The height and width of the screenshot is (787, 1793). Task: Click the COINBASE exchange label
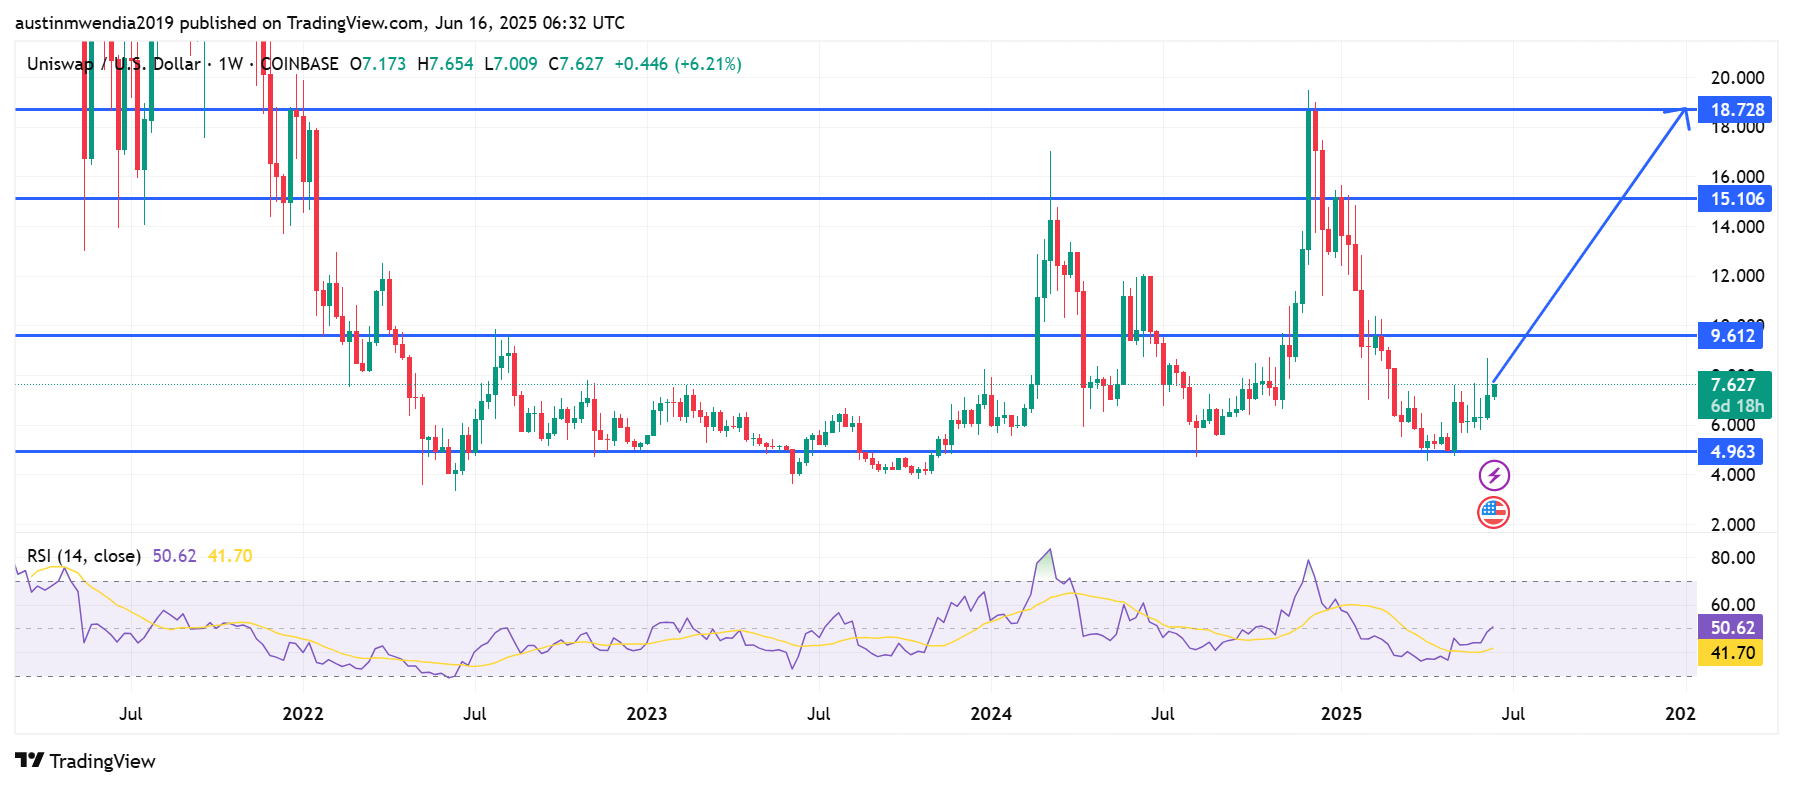pos(299,64)
